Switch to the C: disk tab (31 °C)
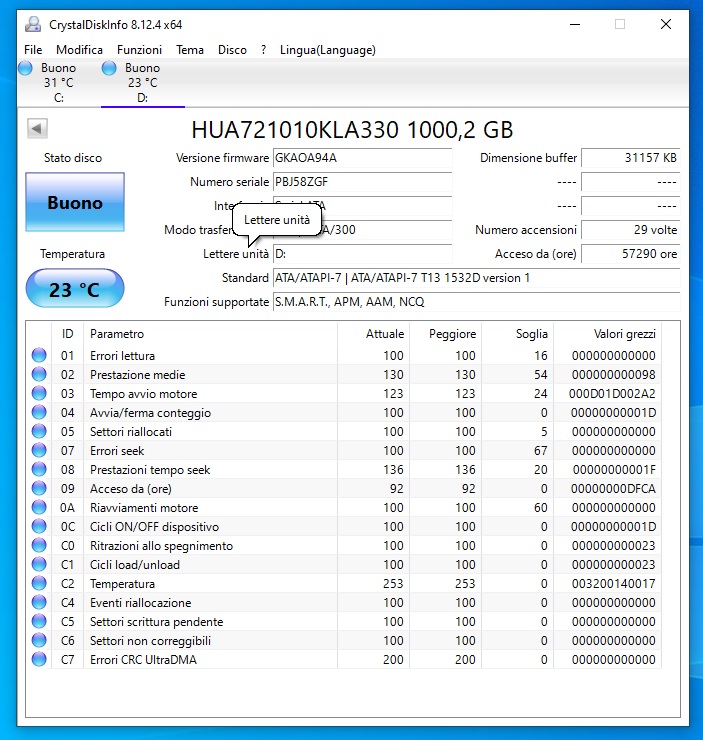Image resolution: width=703 pixels, height=740 pixels. (59, 83)
